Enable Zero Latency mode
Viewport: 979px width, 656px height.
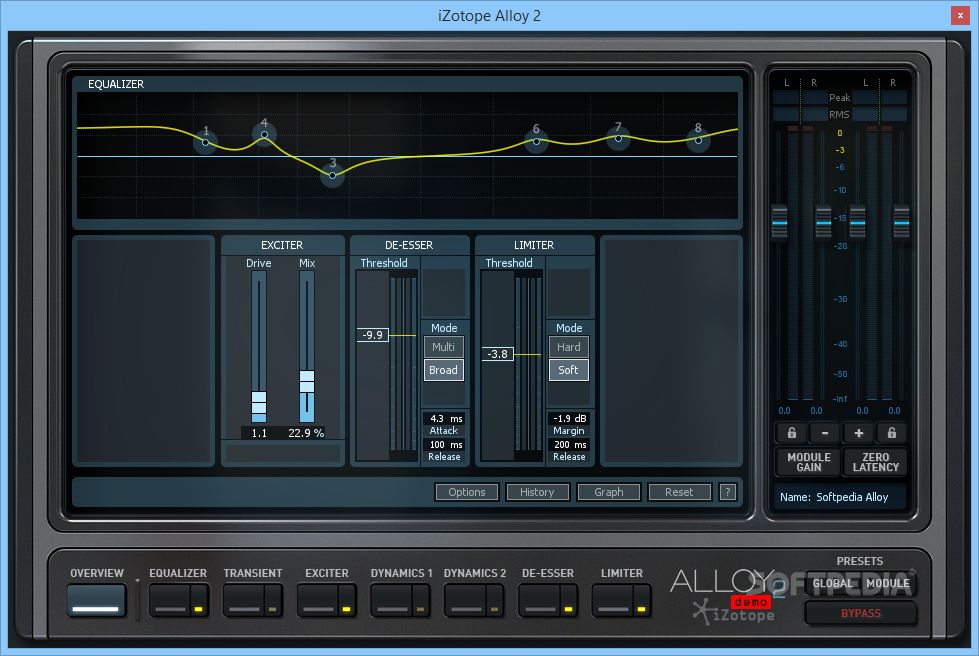(x=875, y=462)
